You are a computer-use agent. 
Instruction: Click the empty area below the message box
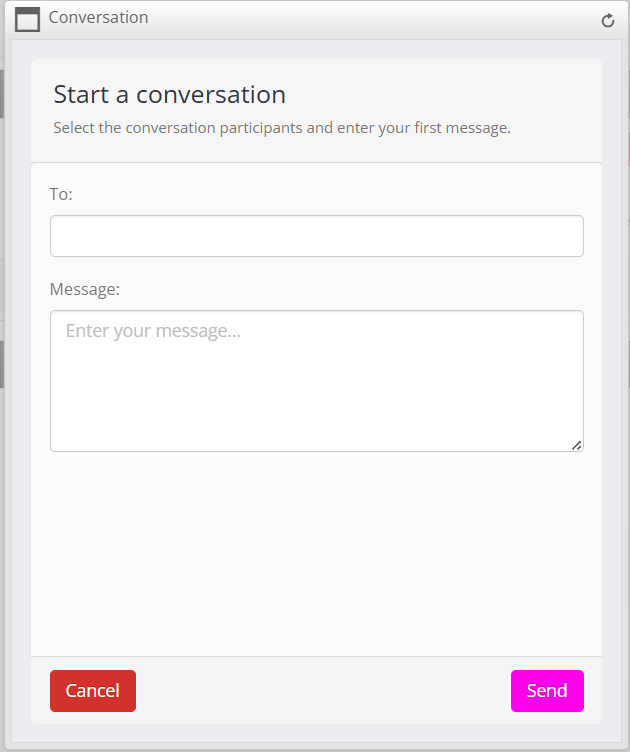(x=316, y=550)
